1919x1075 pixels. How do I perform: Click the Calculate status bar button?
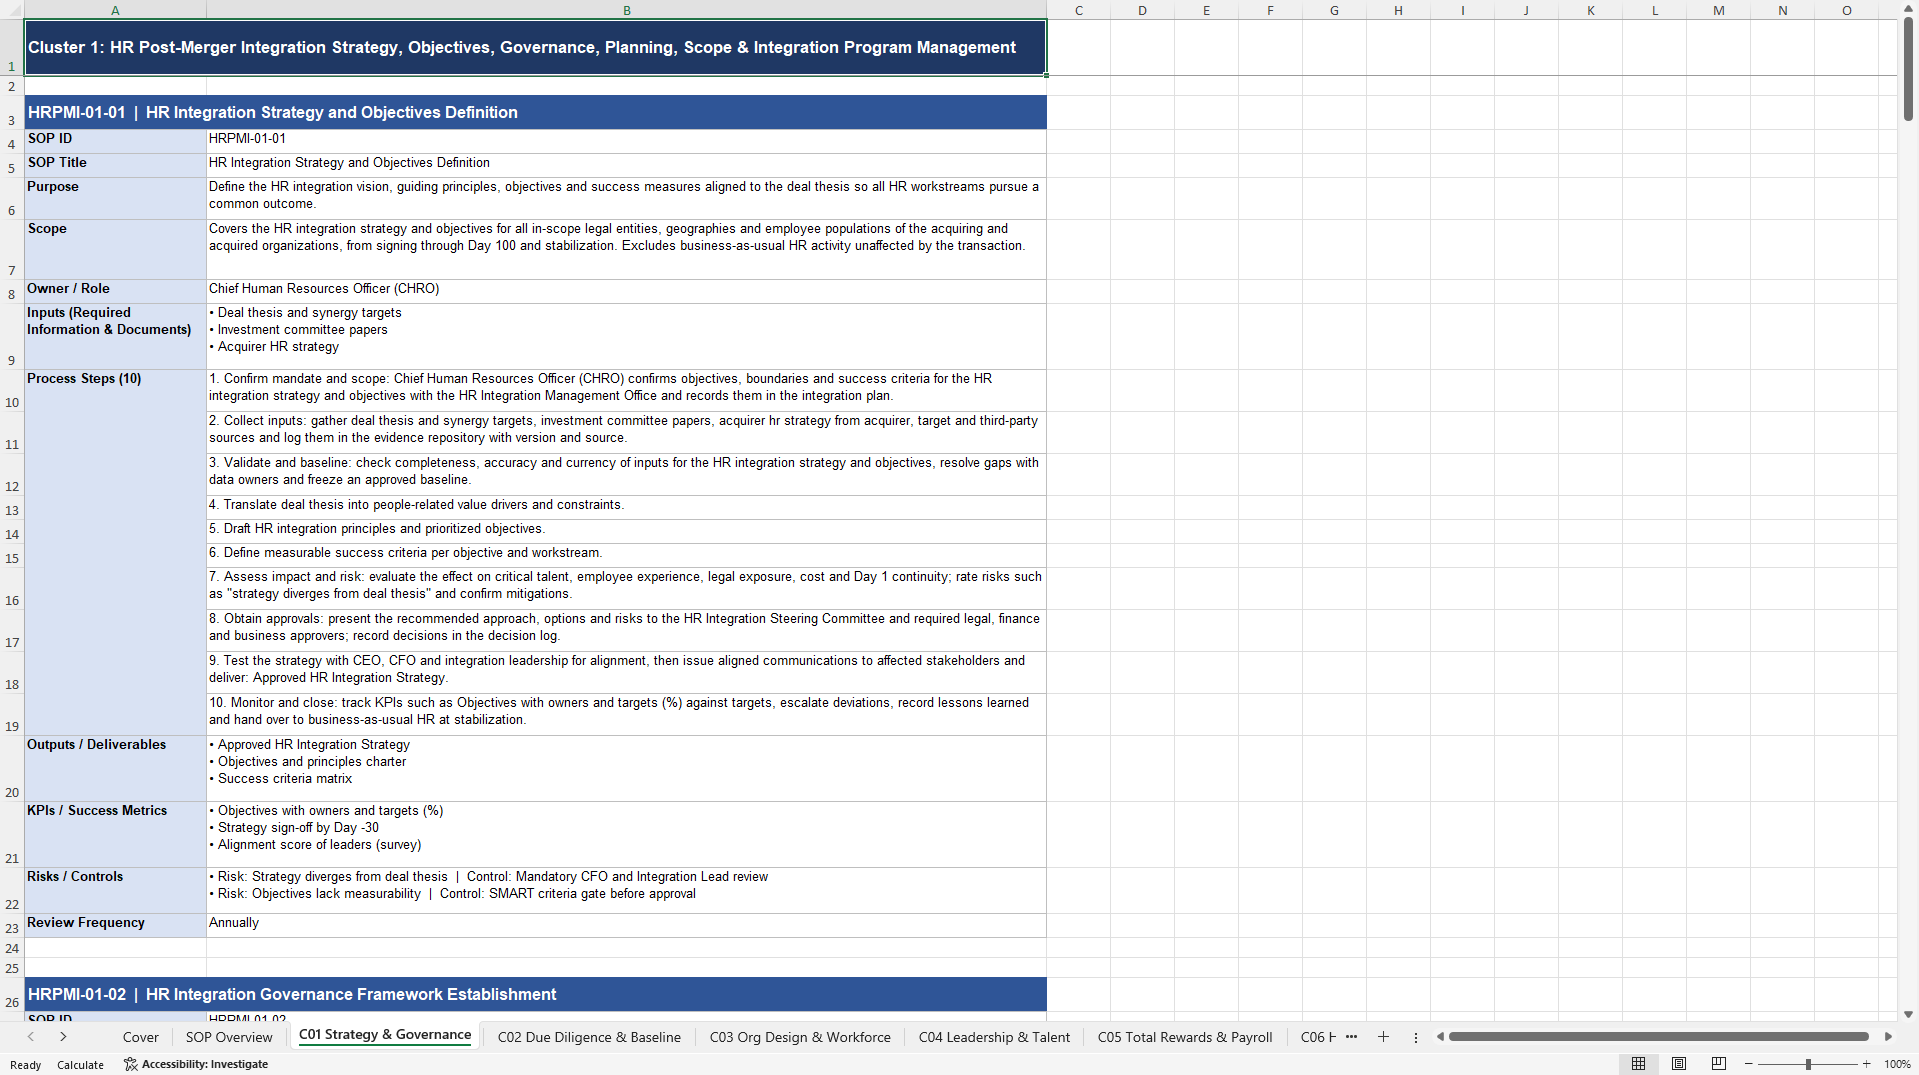[x=80, y=1065]
